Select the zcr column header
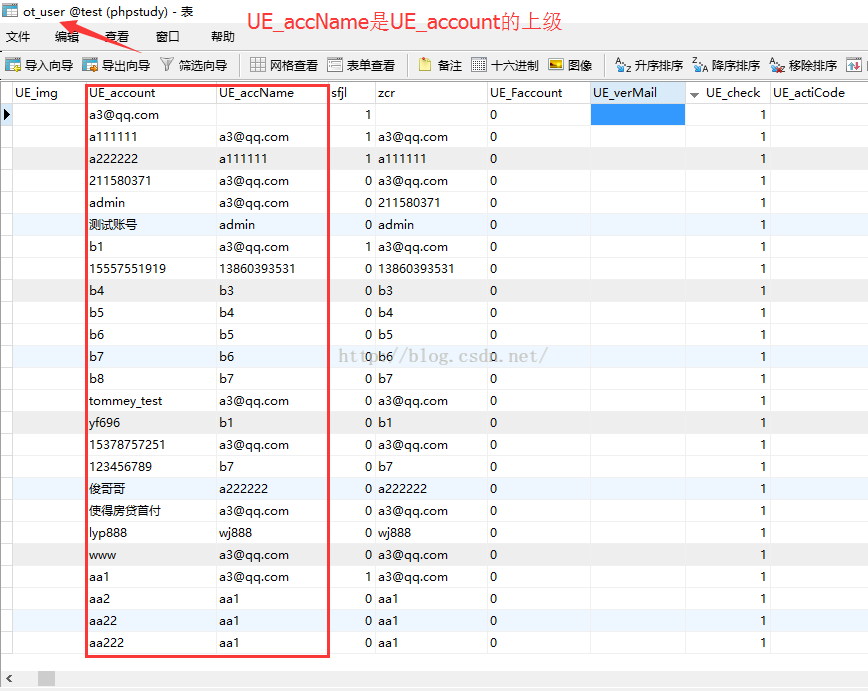Viewport: 868px width, 691px height. 431,92
